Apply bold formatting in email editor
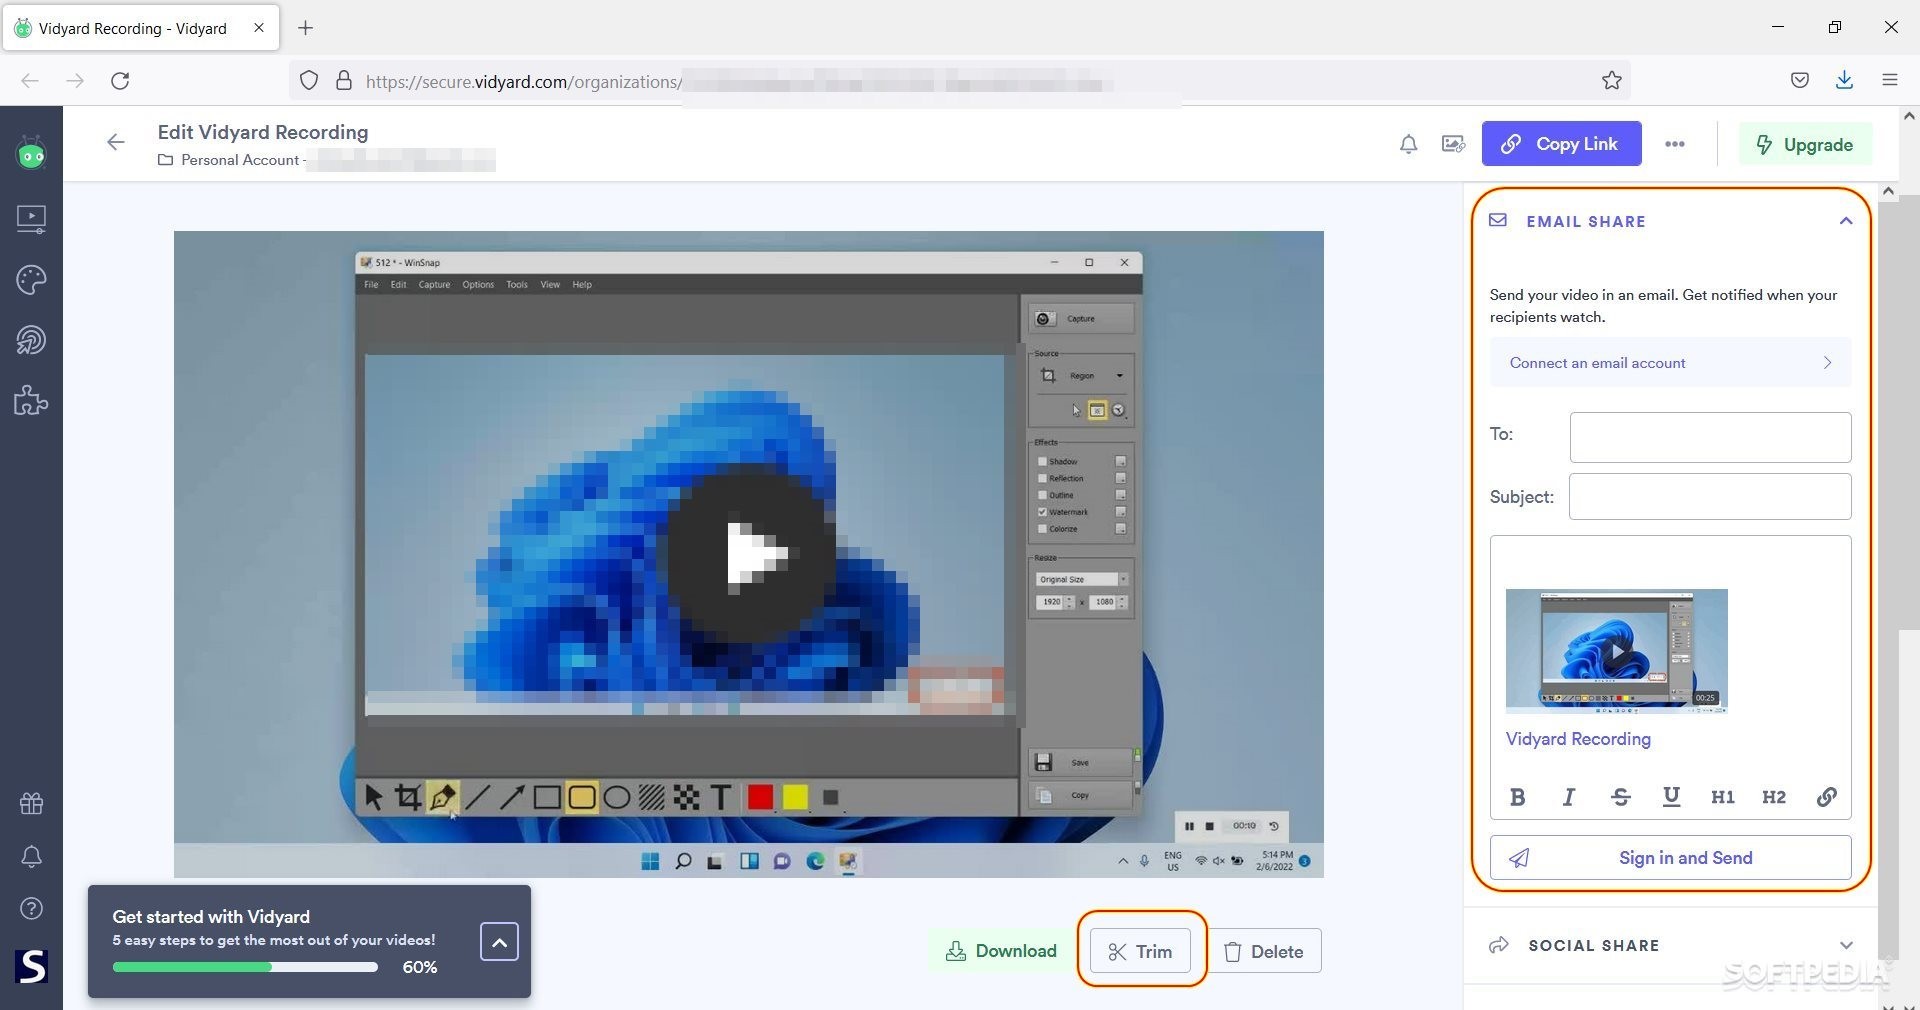Image resolution: width=1920 pixels, height=1010 pixels. coord(1517,797)
